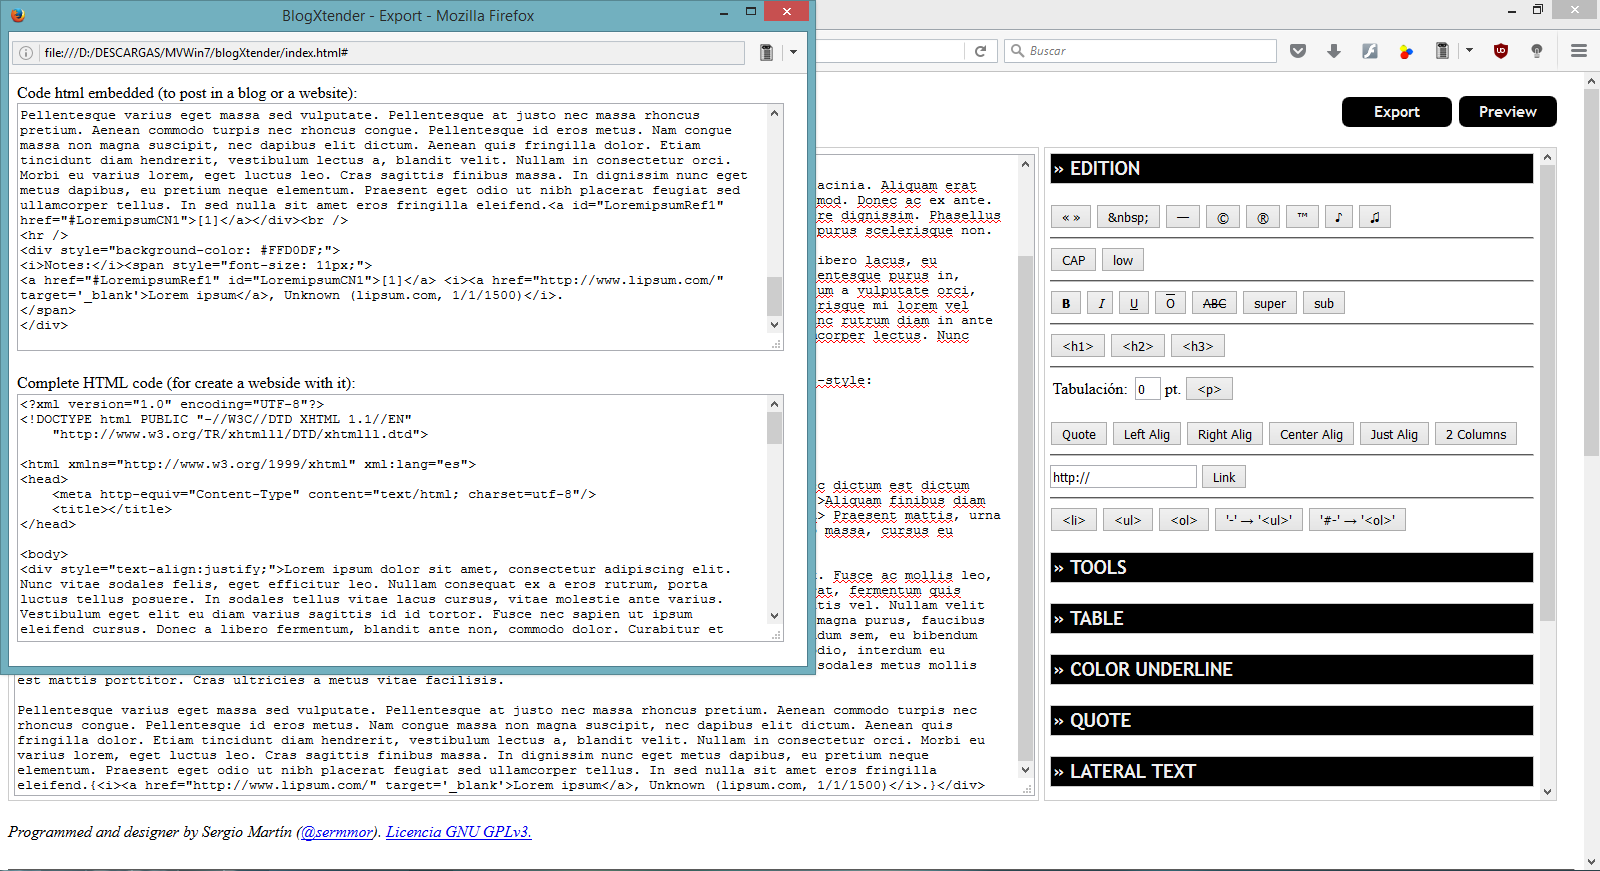Viewport: 1600px width, 871px height.
Task: Reload the page in the main window
Action: (x=980, y=51)
